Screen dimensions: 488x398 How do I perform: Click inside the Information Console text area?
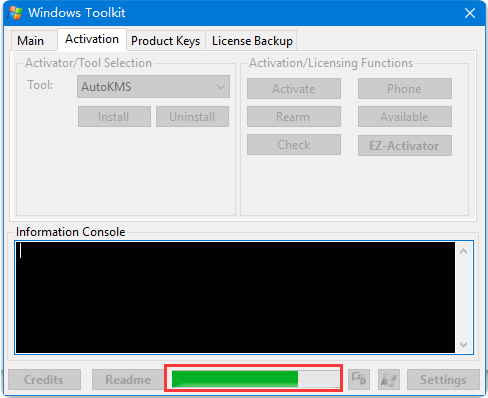(235, 297)
